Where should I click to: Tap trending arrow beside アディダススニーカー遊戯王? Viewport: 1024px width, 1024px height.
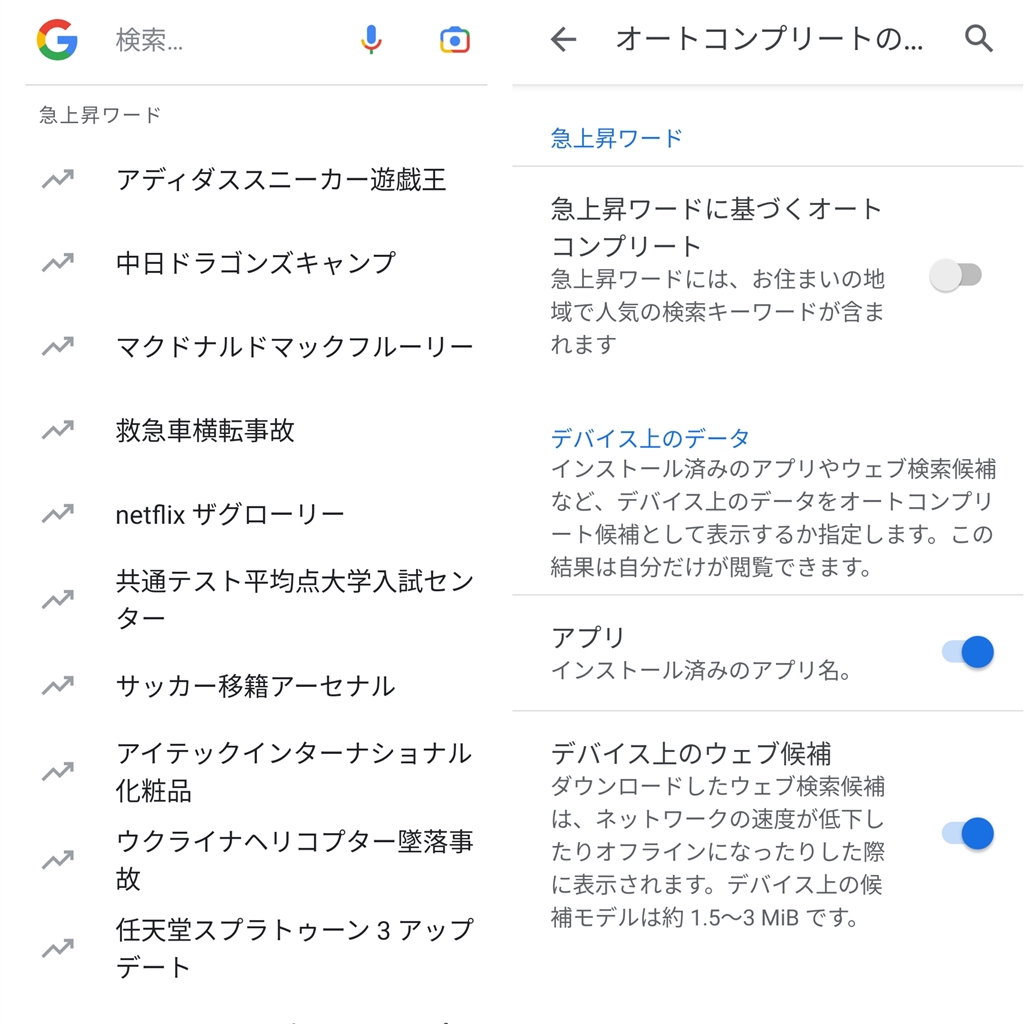click(57, 180)
